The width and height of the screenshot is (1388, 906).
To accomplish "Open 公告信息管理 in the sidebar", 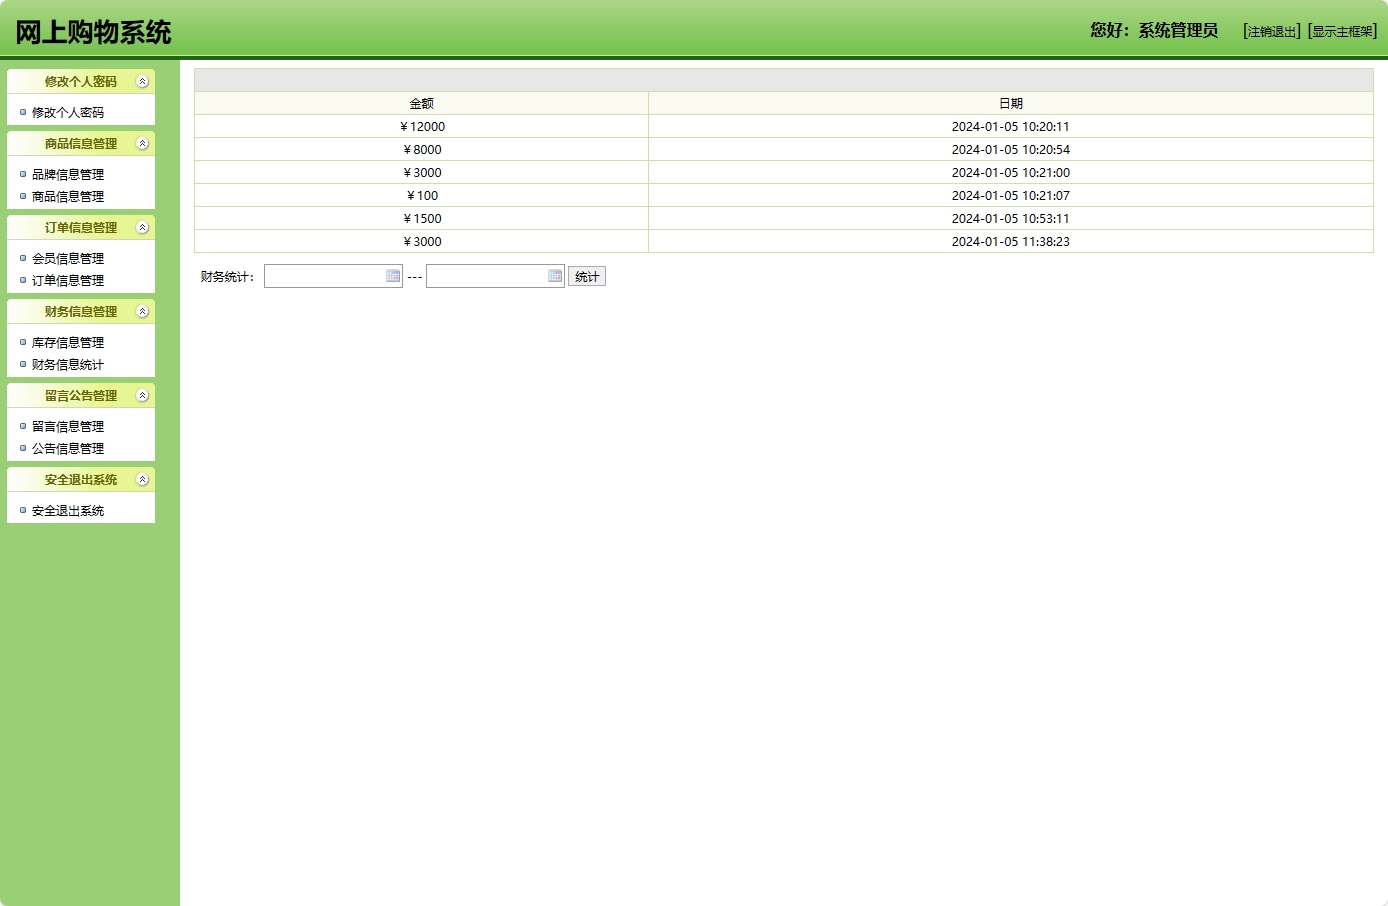I will tap(68, 449).
